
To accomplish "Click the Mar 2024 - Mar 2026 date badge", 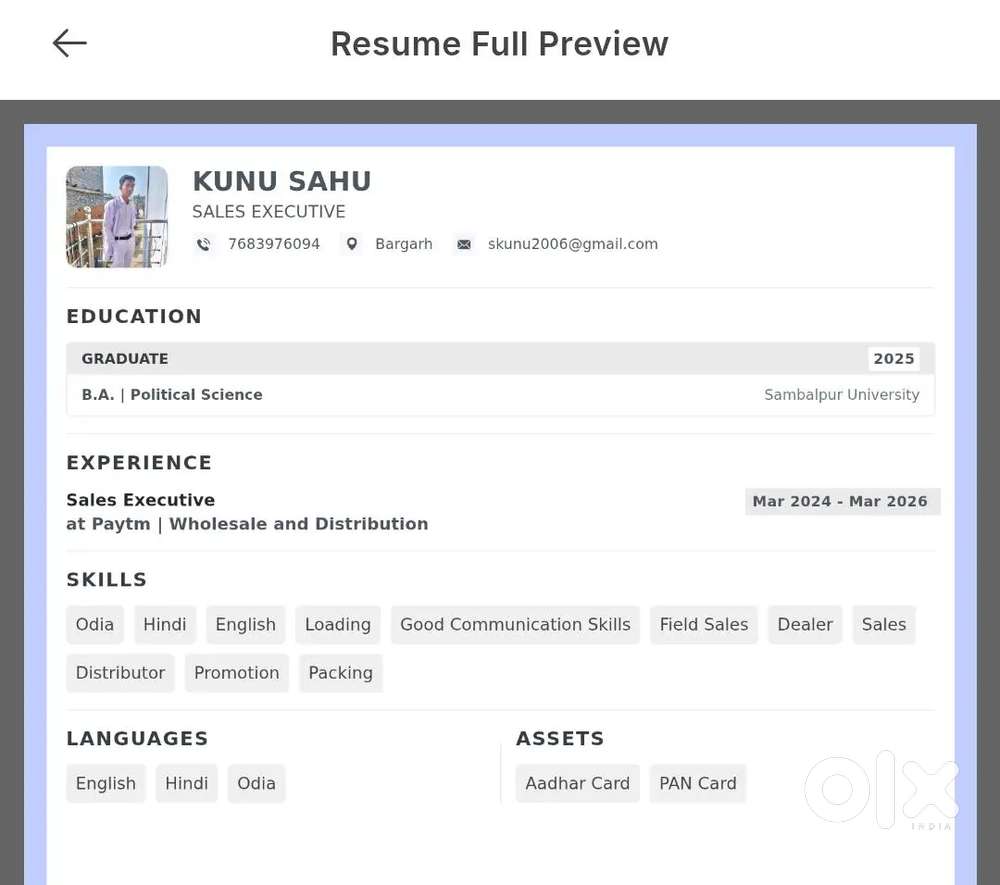I will point(840,501).
